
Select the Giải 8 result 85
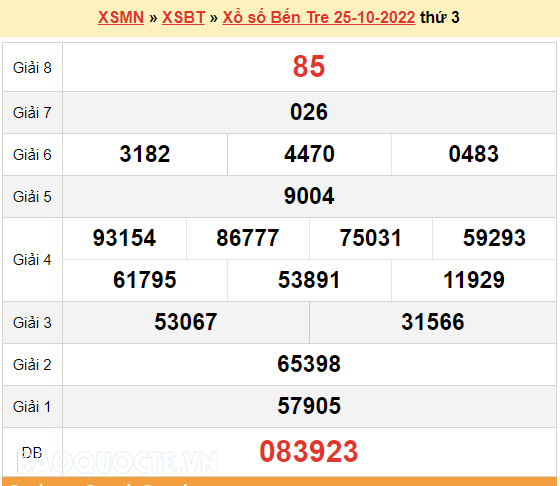[309, 66]
